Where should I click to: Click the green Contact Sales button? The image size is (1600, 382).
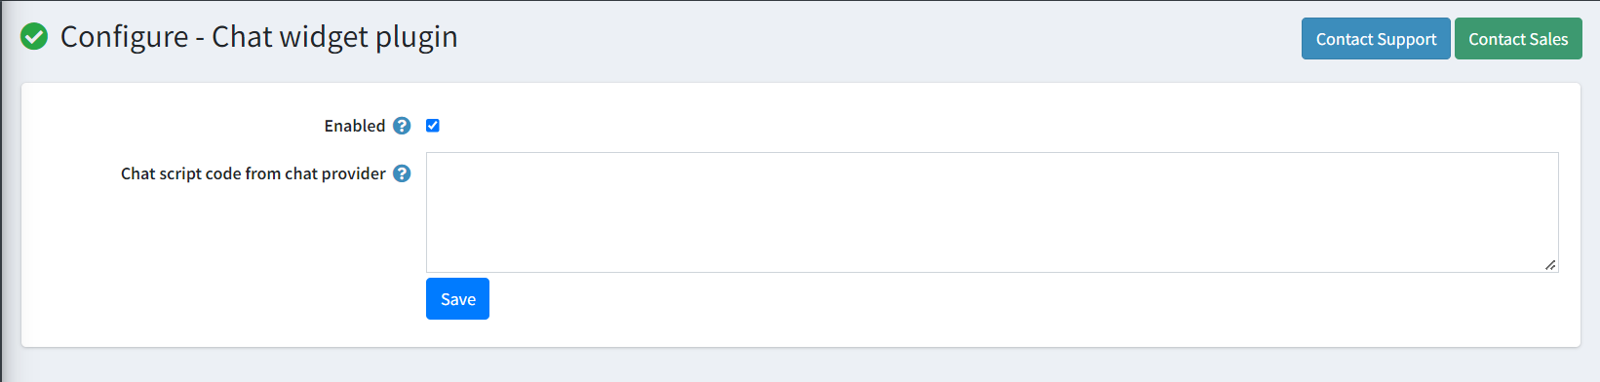click(1518, 39)
